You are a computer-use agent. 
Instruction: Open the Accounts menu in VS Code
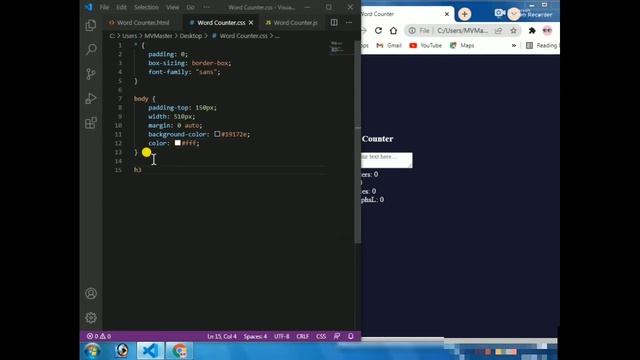point(91,293)
